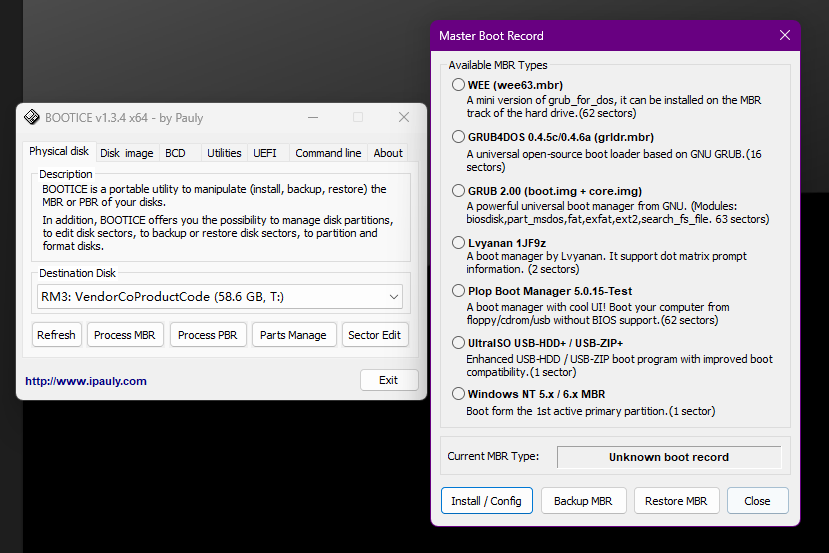The height and width of the screenshot is (553, 829).
Task: Click the BOOTICE app icon in title bar
Action: (x=32, y=117)
